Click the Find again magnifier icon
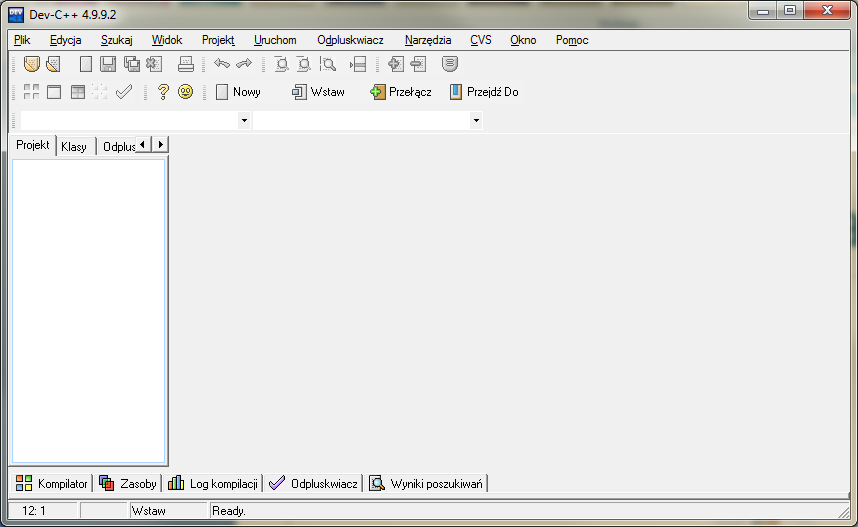The image size is (858, 527). [x=328, y=64]
